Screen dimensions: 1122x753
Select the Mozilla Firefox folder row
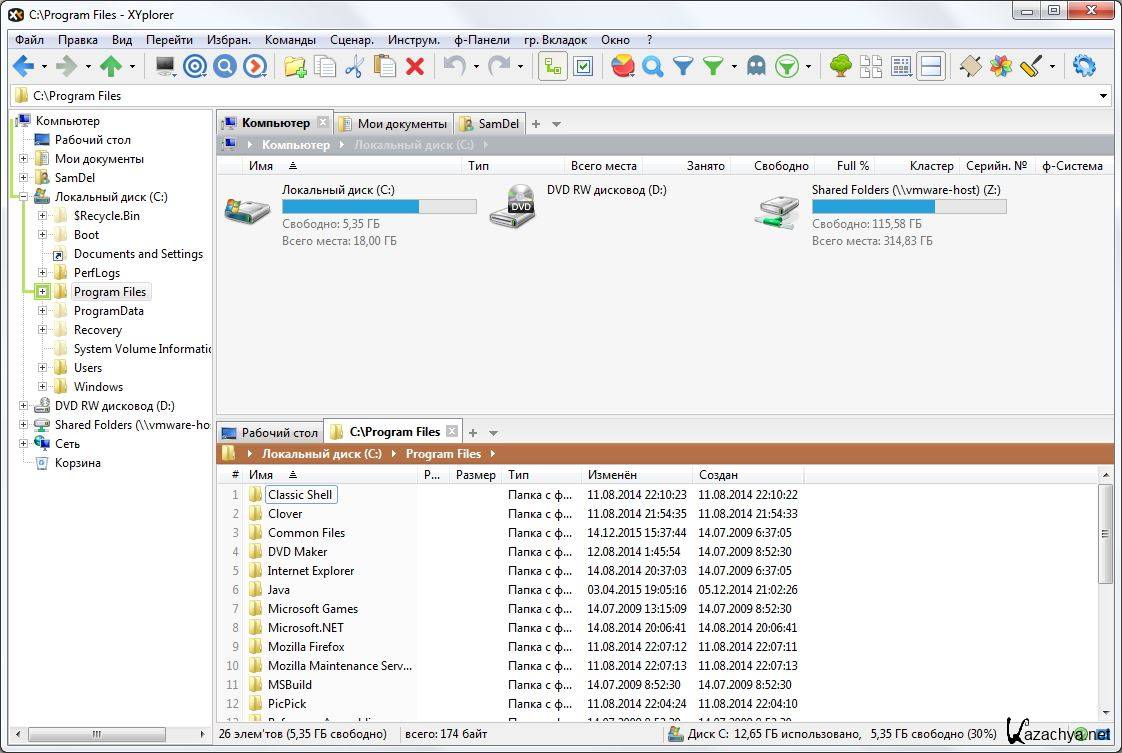pyautogui.click(x=306, y=647)
